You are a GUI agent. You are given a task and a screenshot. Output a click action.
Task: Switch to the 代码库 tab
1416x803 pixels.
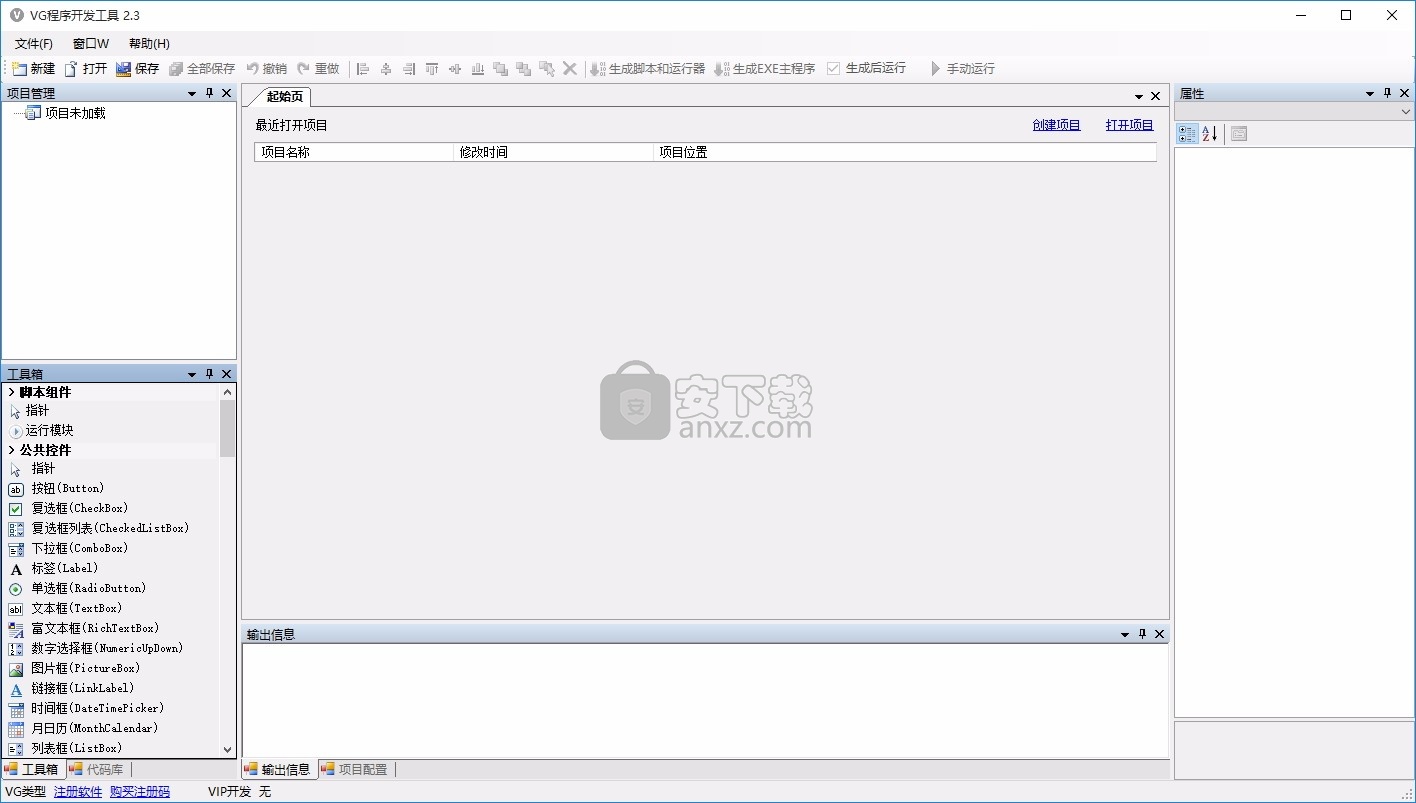pos(98,770)
